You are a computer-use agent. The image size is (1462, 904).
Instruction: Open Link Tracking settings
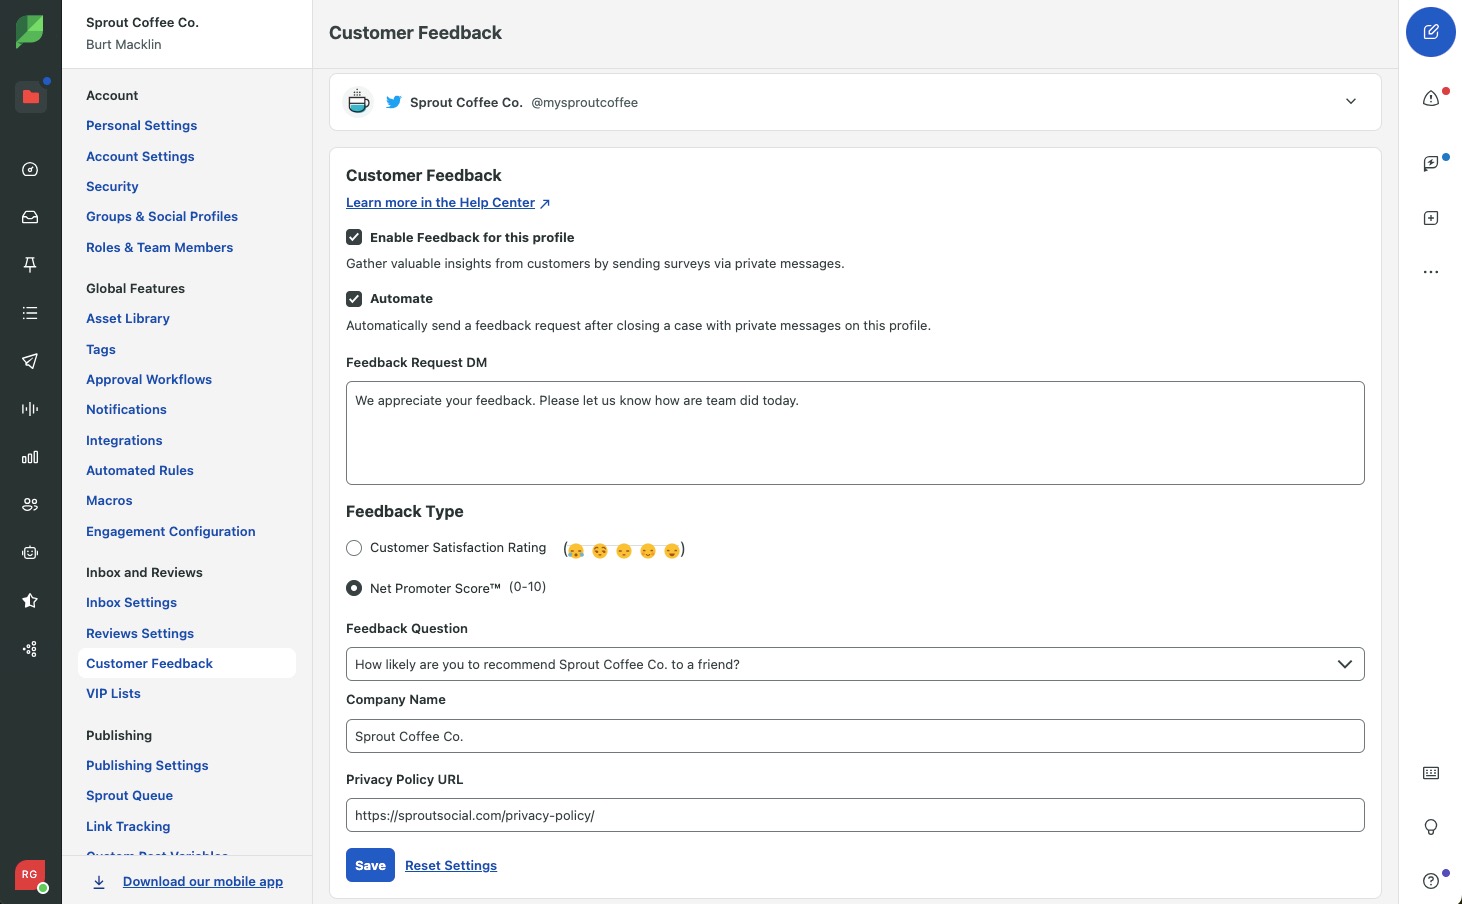pos(128,827)
